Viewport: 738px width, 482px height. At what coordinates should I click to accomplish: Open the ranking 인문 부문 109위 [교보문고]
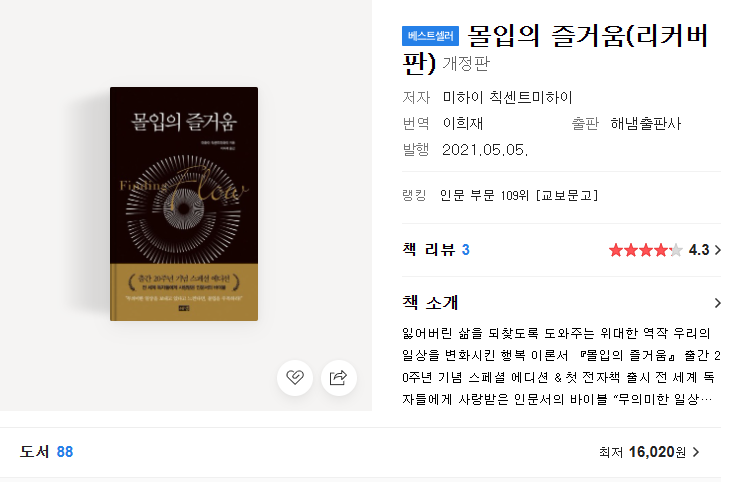(519, 195)
